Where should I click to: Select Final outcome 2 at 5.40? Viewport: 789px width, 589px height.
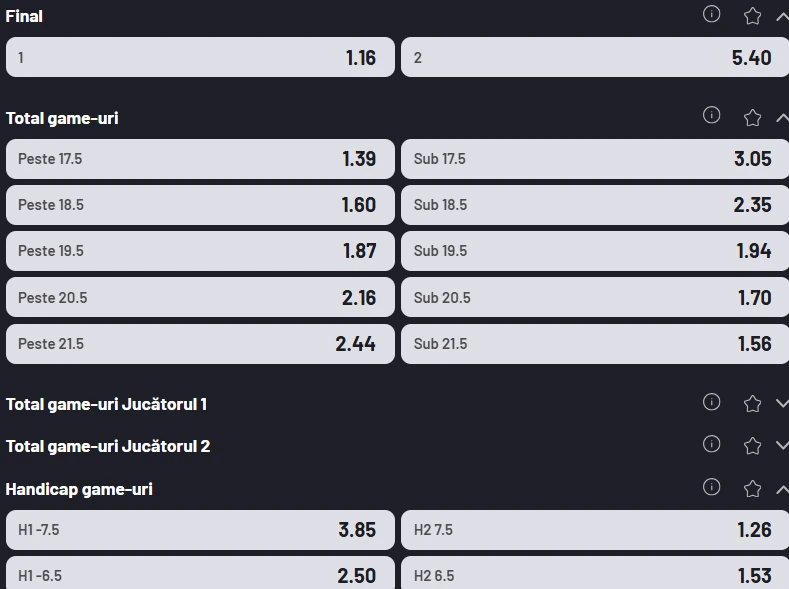coord(595,57)
